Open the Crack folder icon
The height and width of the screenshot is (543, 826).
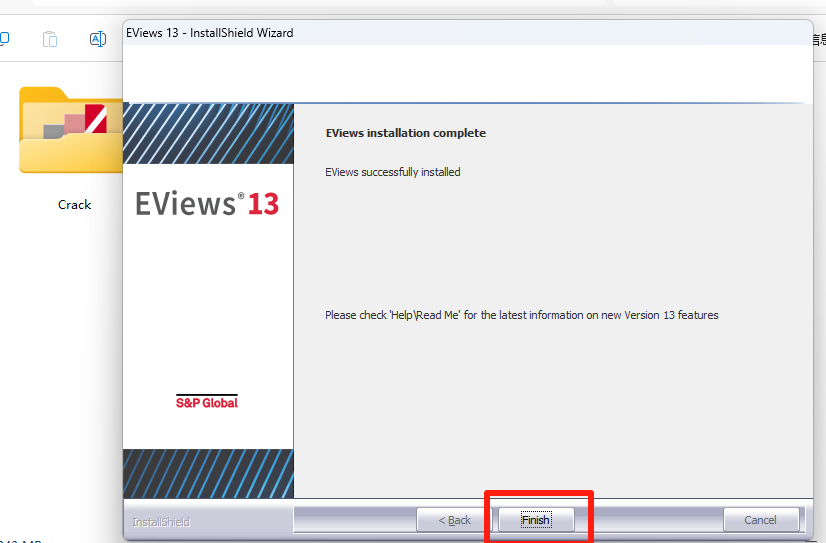pyautogui.click(x=72, y=131)
